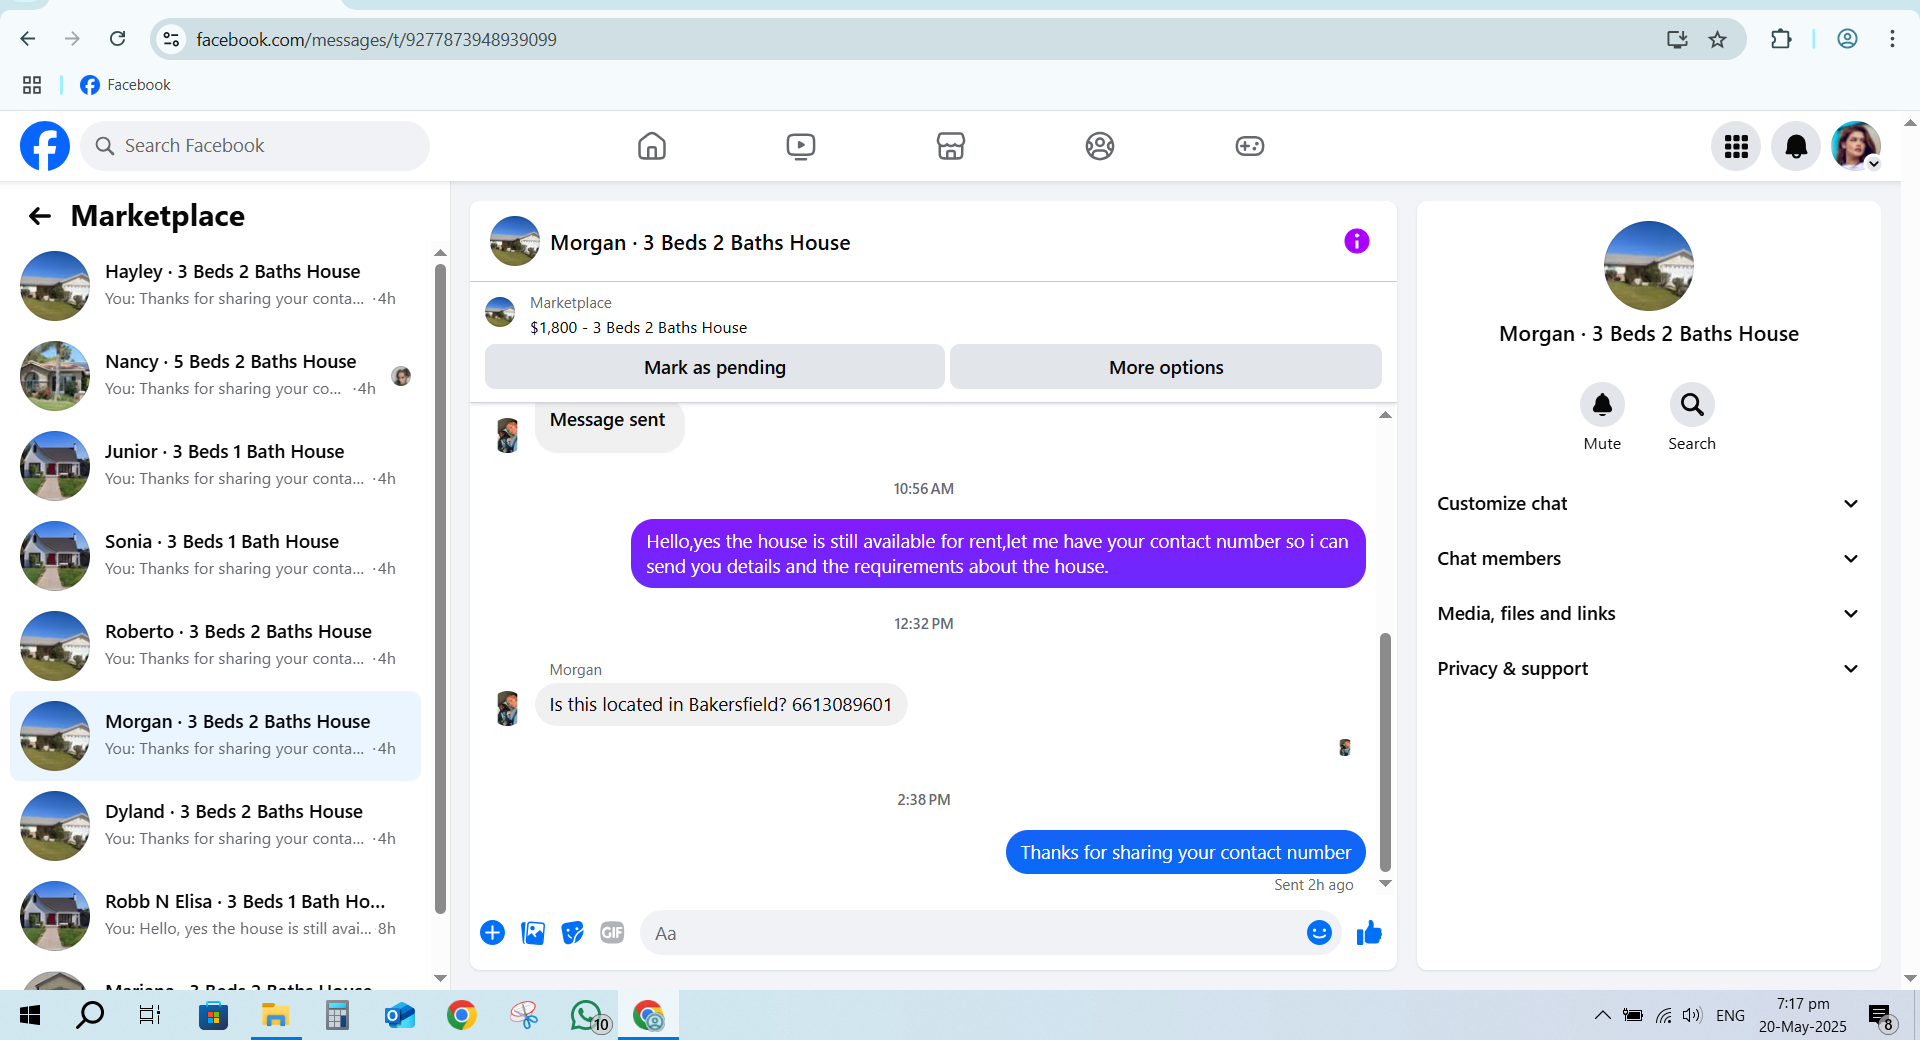Open Facebook Home feed icon
Image resolution: width=1920 pixels, height=1040 pixels.
click(x=651, y=146)
